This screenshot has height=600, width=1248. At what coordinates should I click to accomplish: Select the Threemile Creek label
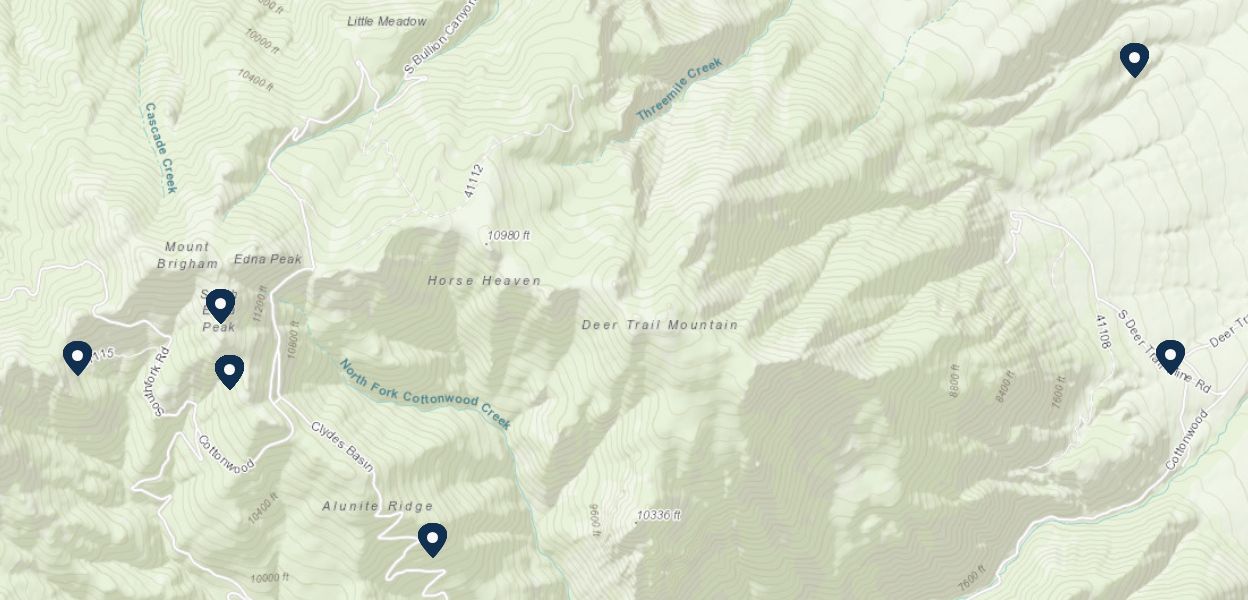tap(679, 90)
